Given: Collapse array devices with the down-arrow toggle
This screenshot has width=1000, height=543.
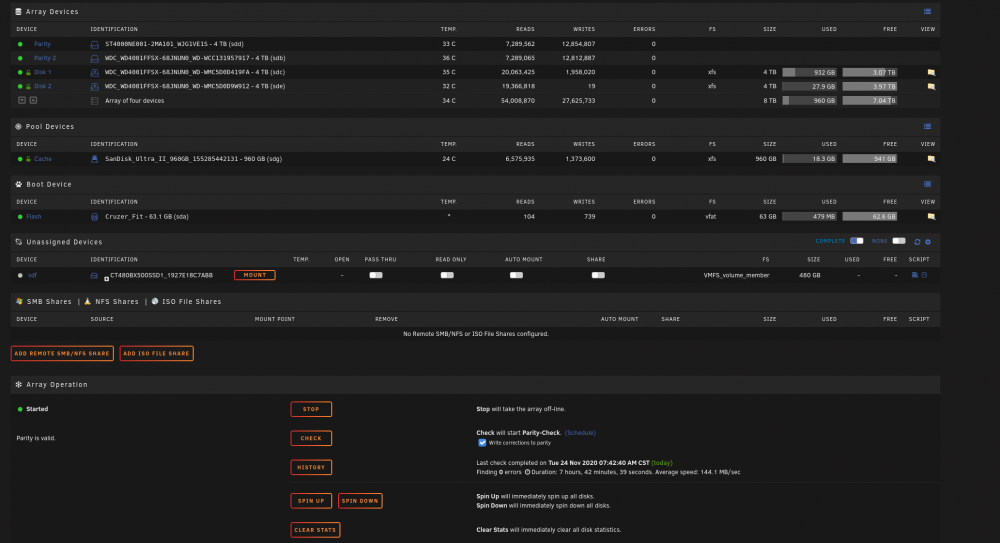Looking at the screenshot, I should pyautogui.click(x=22, y=100).
